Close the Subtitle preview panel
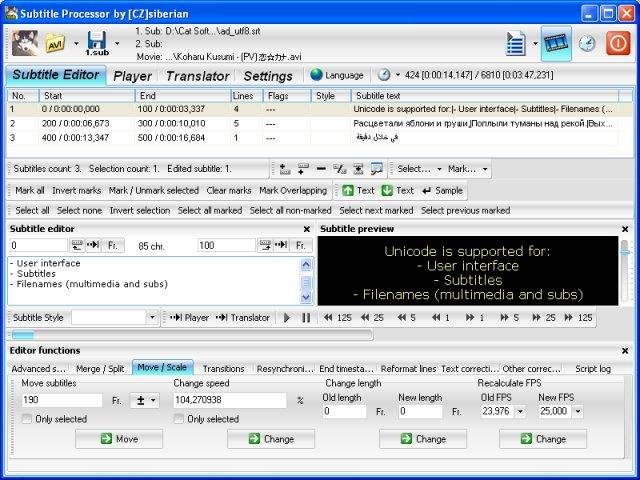This screenshot has width=640, height=480. coord(625,229)
